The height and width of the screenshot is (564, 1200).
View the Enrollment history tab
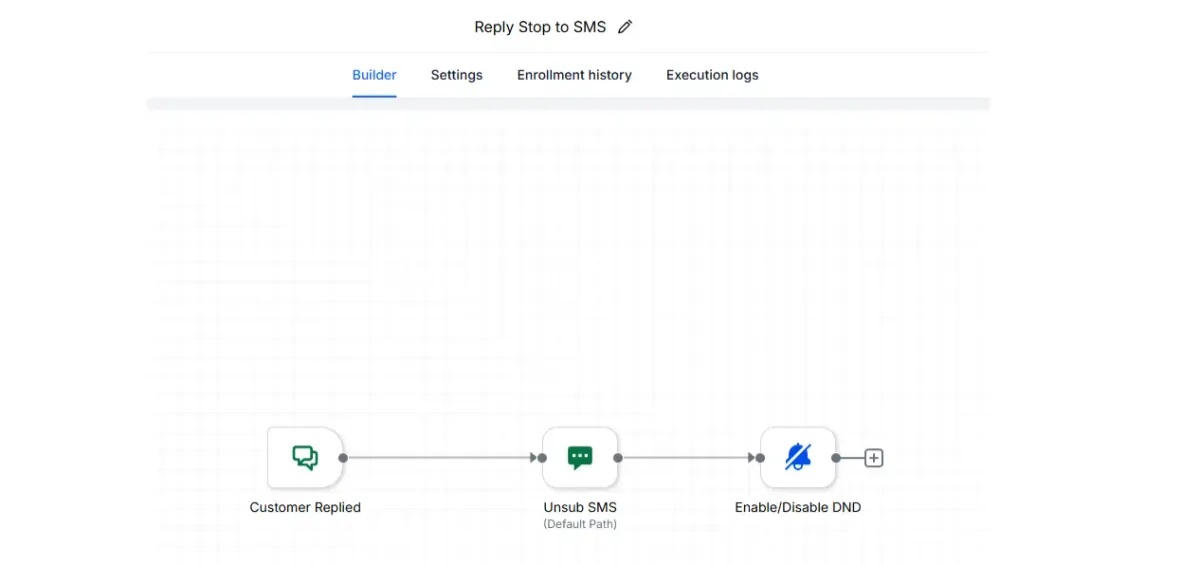click(x=574, y=75)
